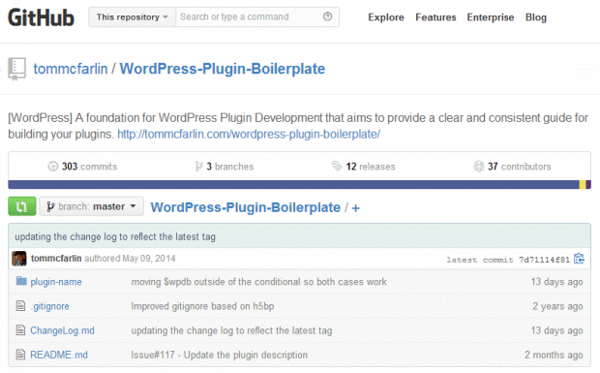The width and height of the screenshot is (600, 373).
Task: Open the Blog menu item
Action: [x=536, y=18]
